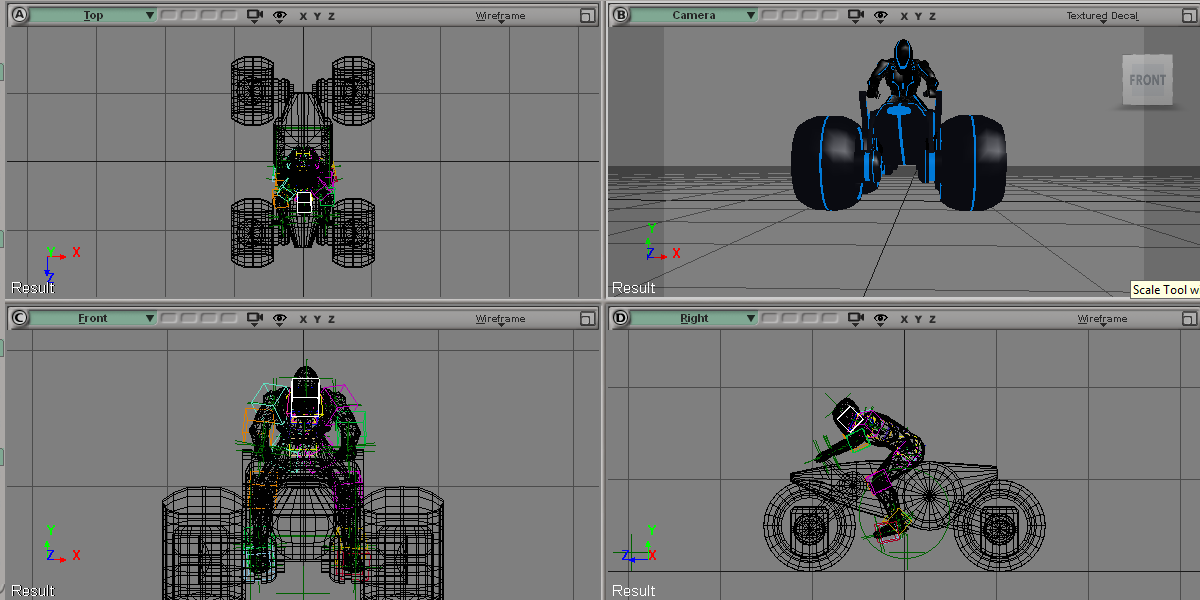The width and height of the screenshot is (1200, 600).
Task: Toggle the Y axis button in Front viewport
Action: coord(317,319)
